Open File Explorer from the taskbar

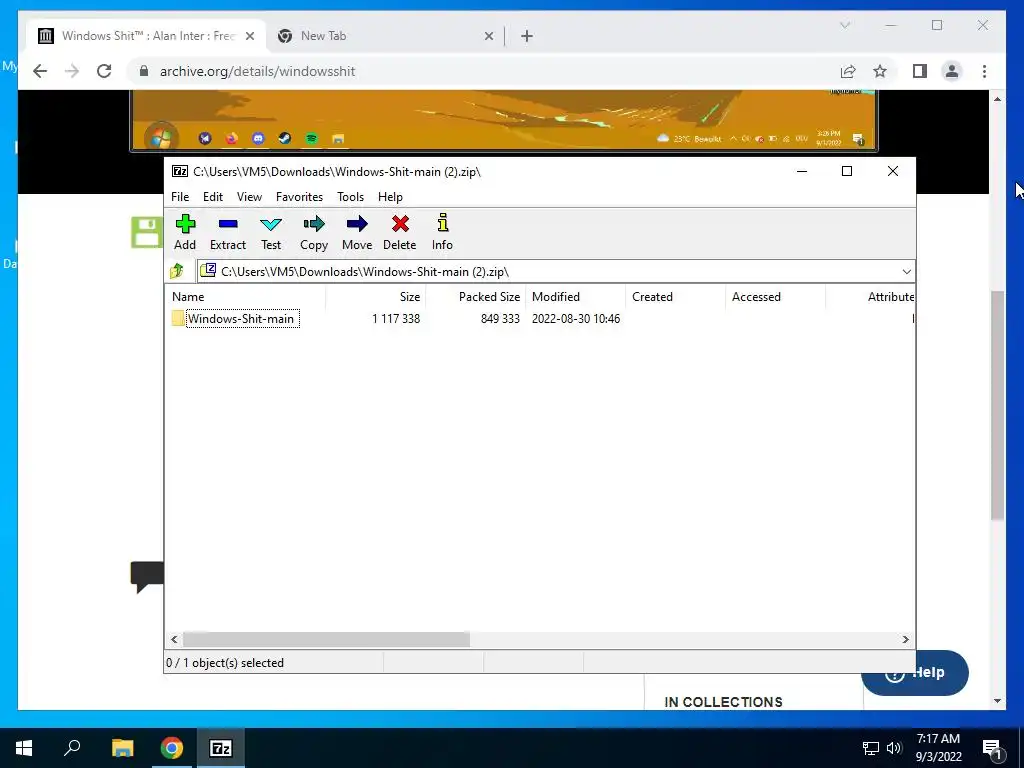(x=122, y=748)
